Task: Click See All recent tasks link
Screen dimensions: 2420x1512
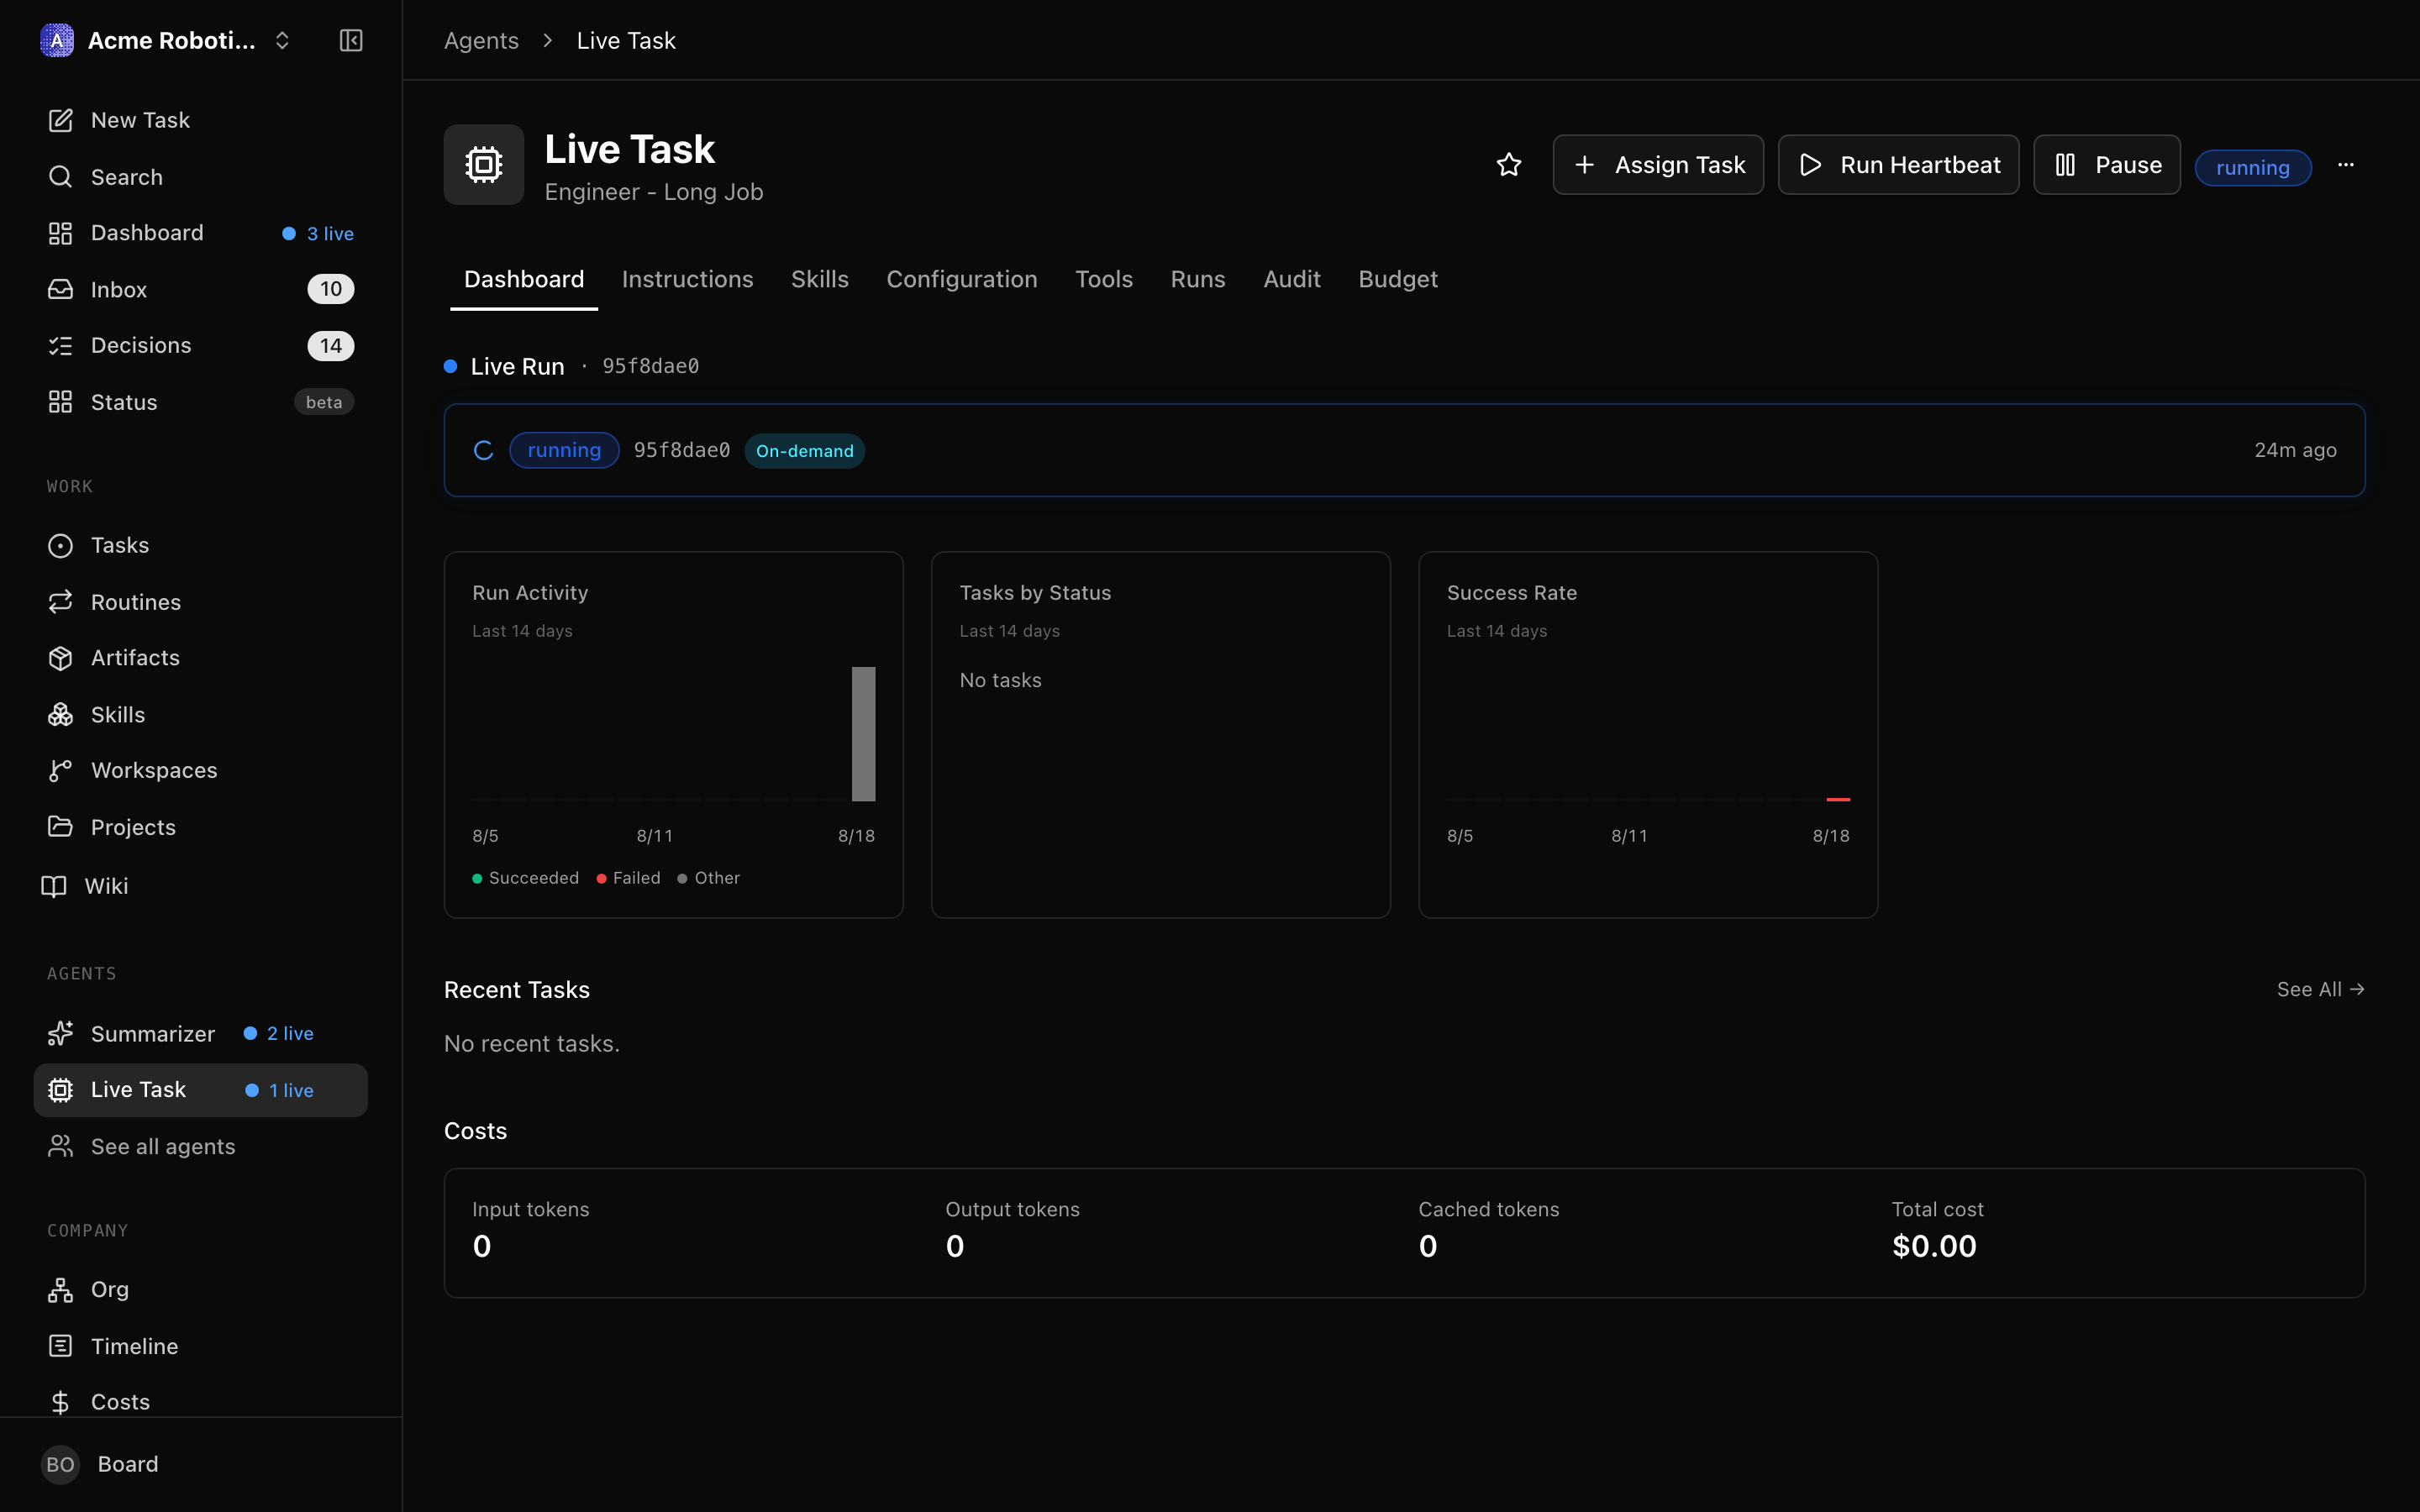Action: coord(2320,989)
